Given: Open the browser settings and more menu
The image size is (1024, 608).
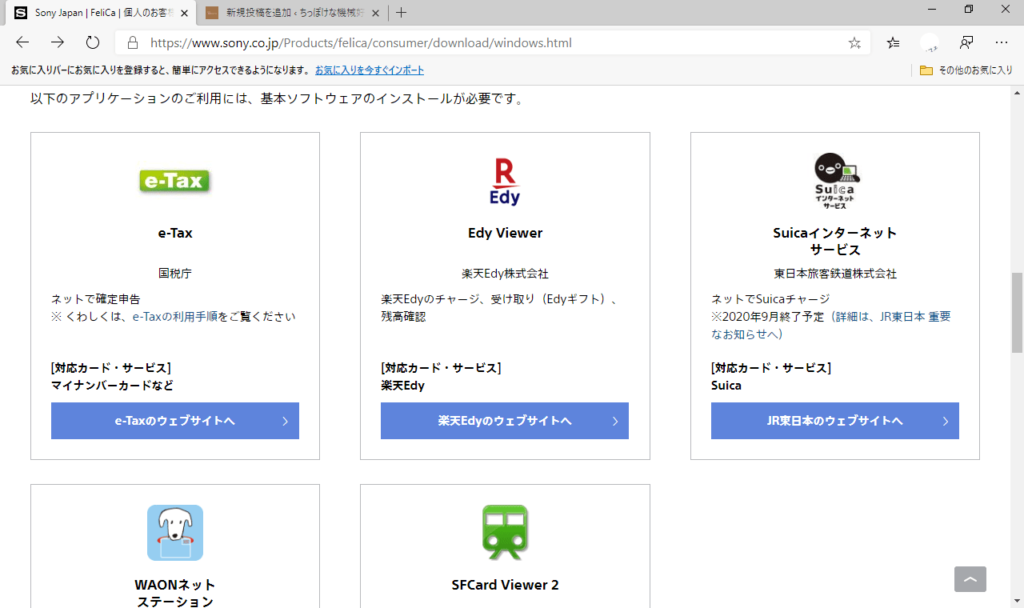Looking at the screenshot, I should coord(1002,43).
